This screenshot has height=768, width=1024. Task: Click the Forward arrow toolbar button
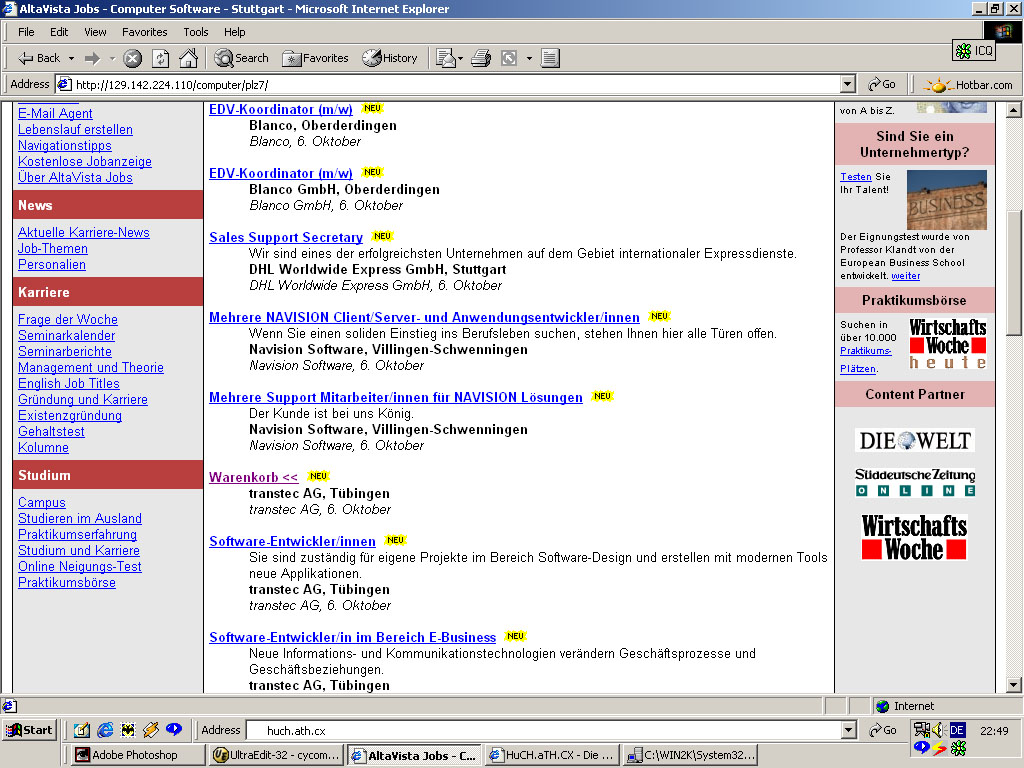point(92,58)
